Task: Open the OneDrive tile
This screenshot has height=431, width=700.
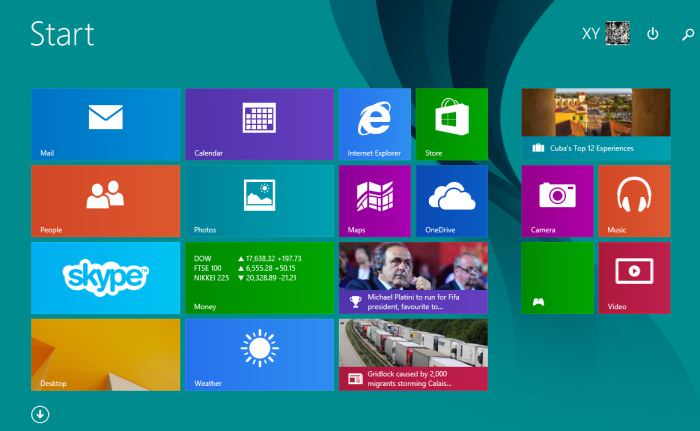Action: [x=451, y=201]
